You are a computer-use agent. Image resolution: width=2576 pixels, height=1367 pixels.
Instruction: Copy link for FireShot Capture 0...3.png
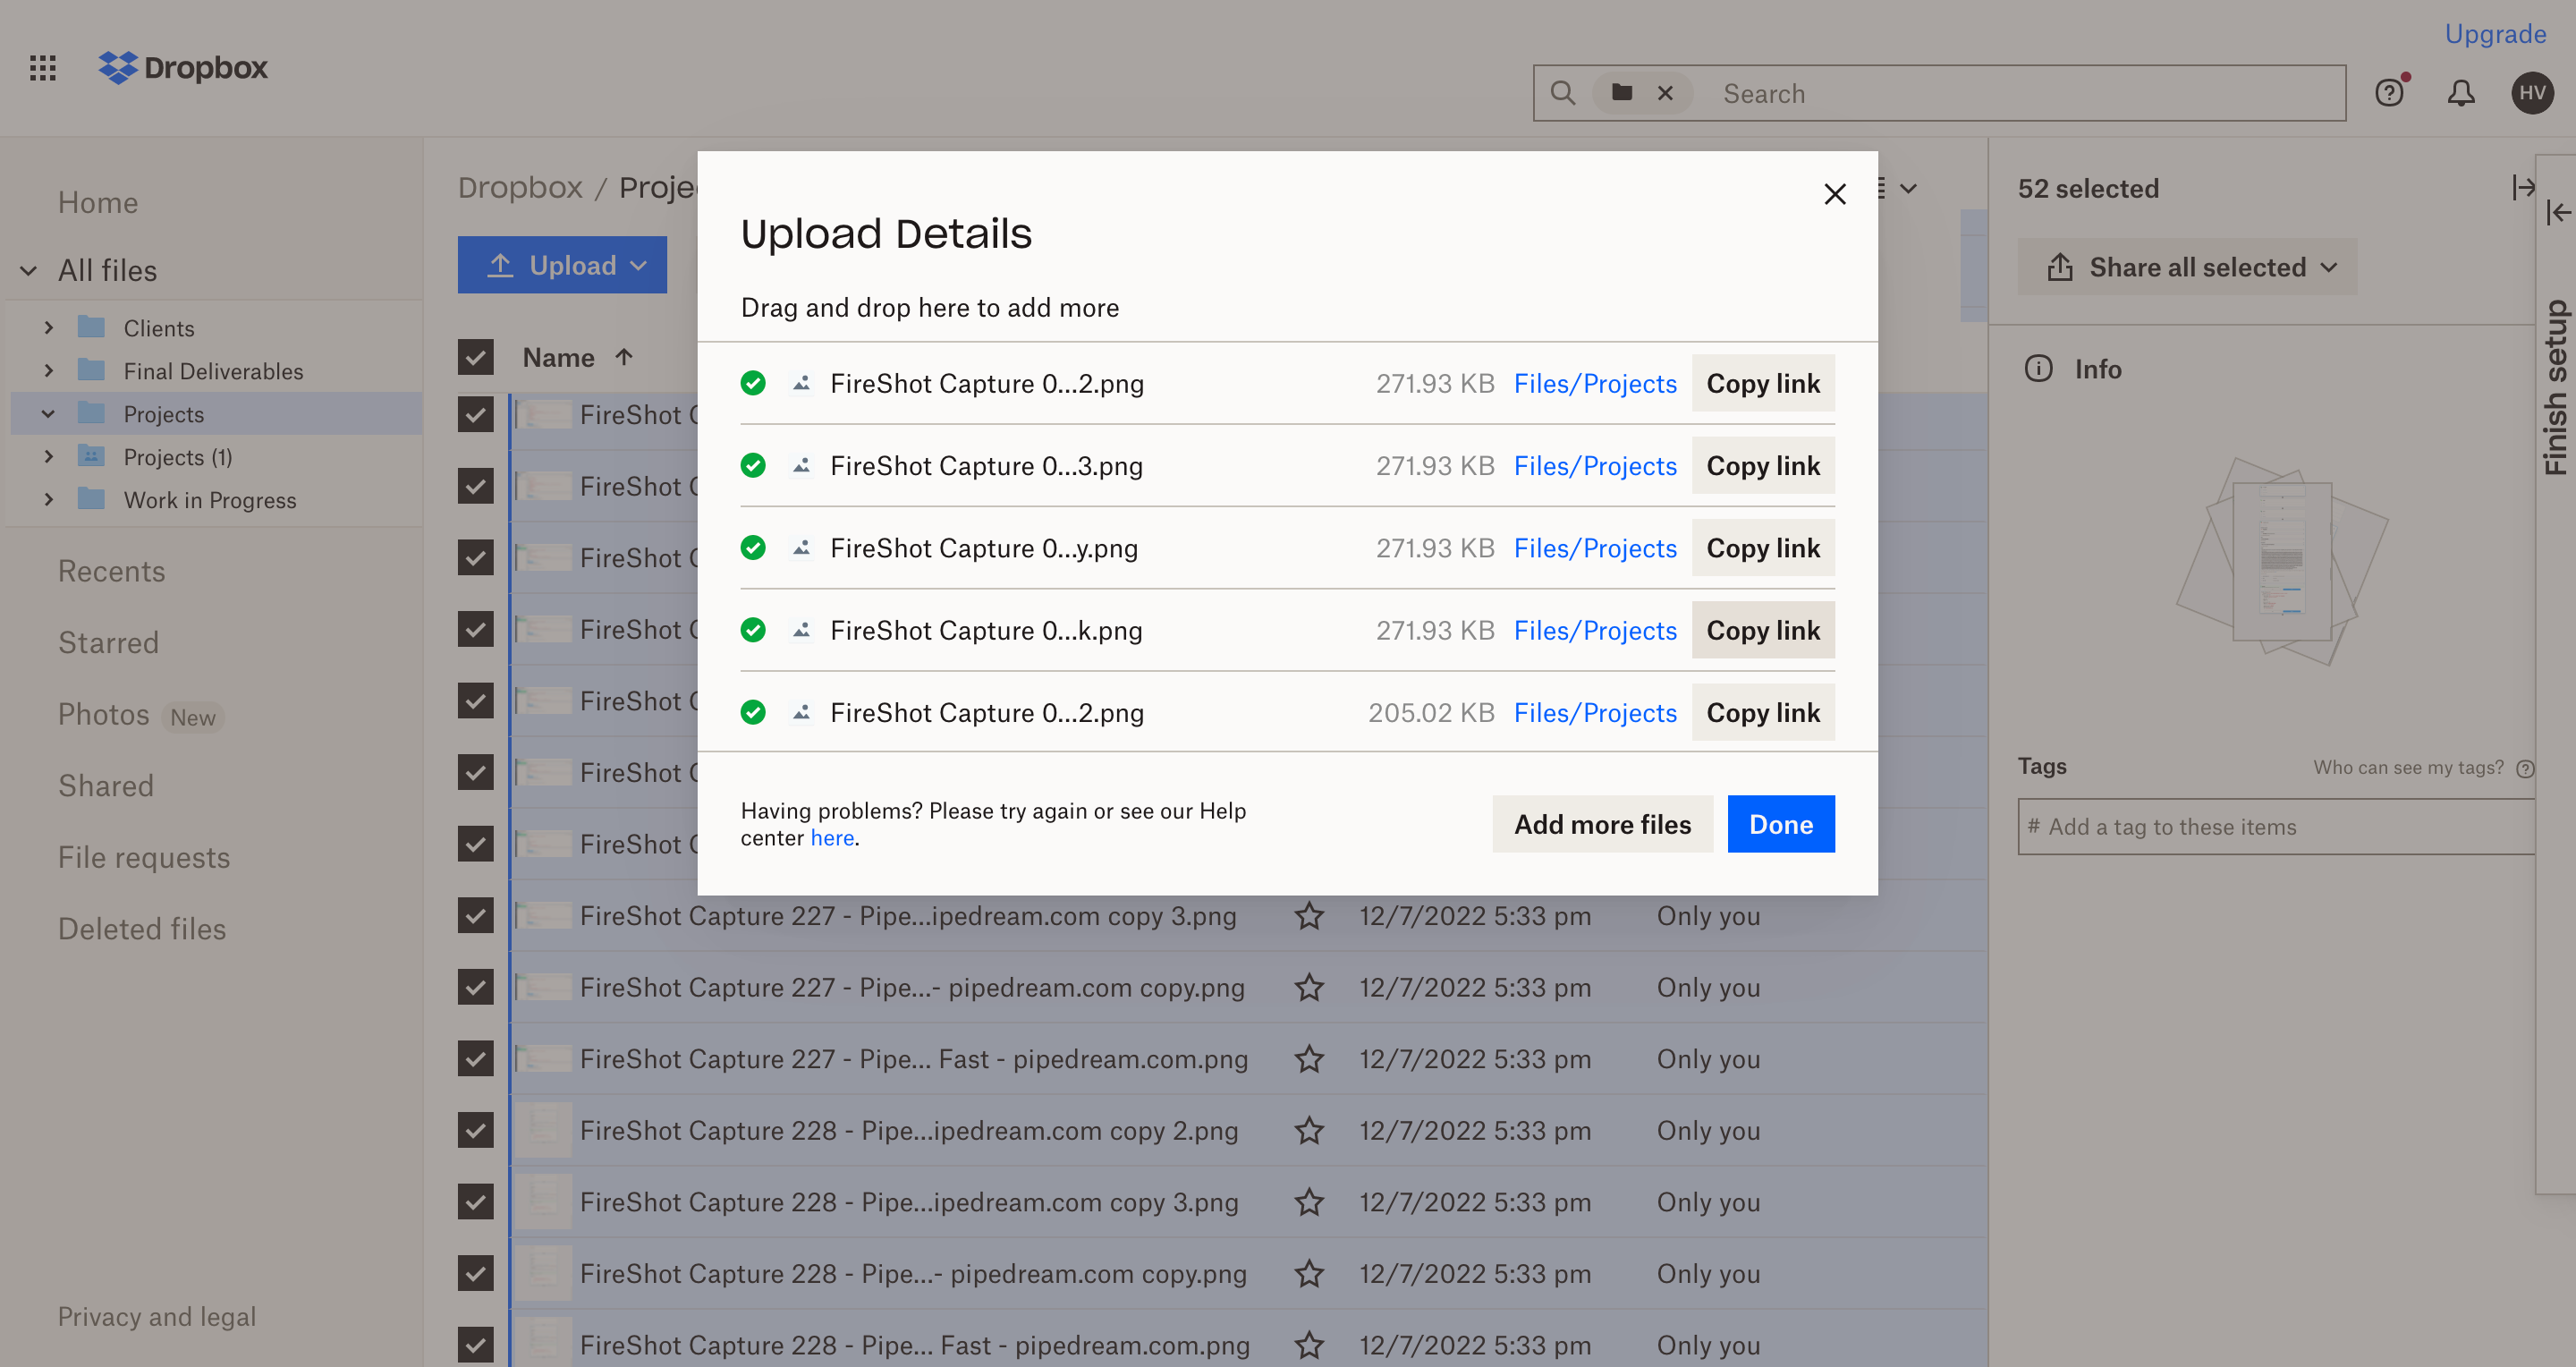(x=1762, y=465)
